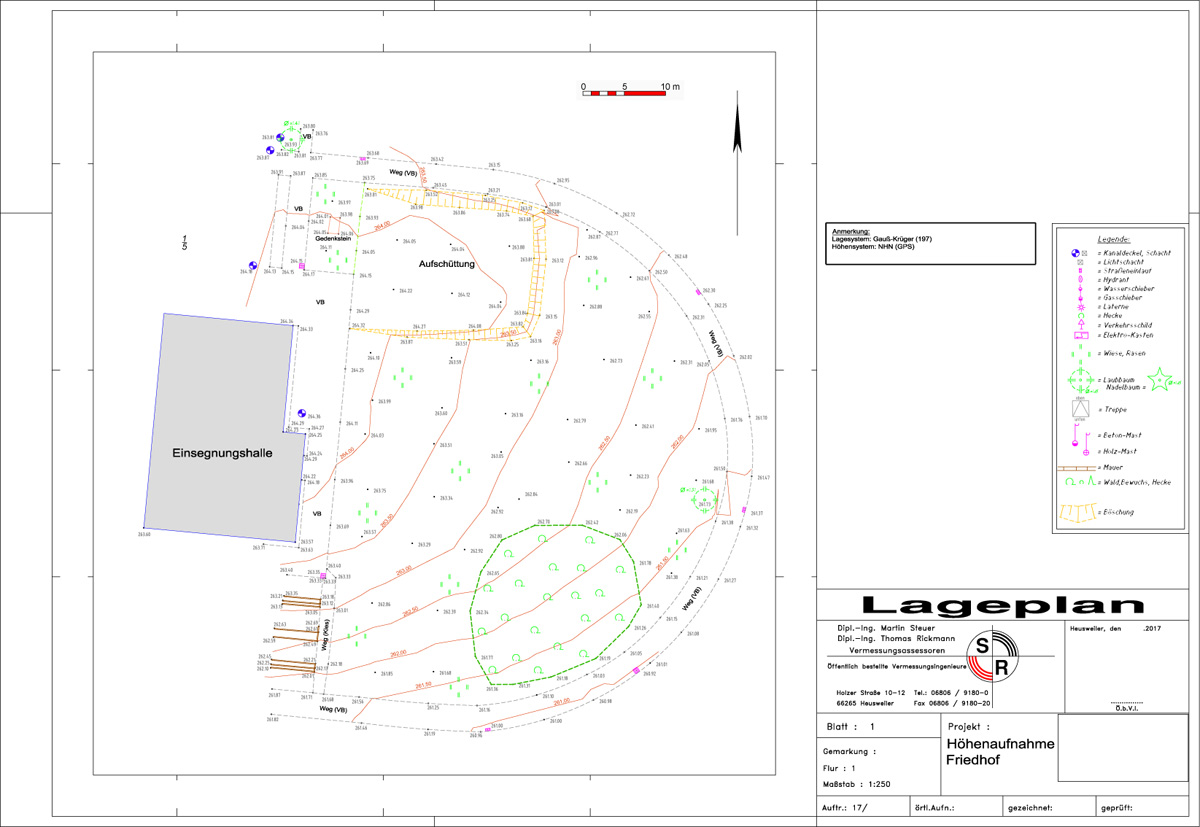This screenshot has width=1200, height=827.
Task: Click the Treppe symbol in the legend
Action: pyautogui.click(x=1080, y=409)
